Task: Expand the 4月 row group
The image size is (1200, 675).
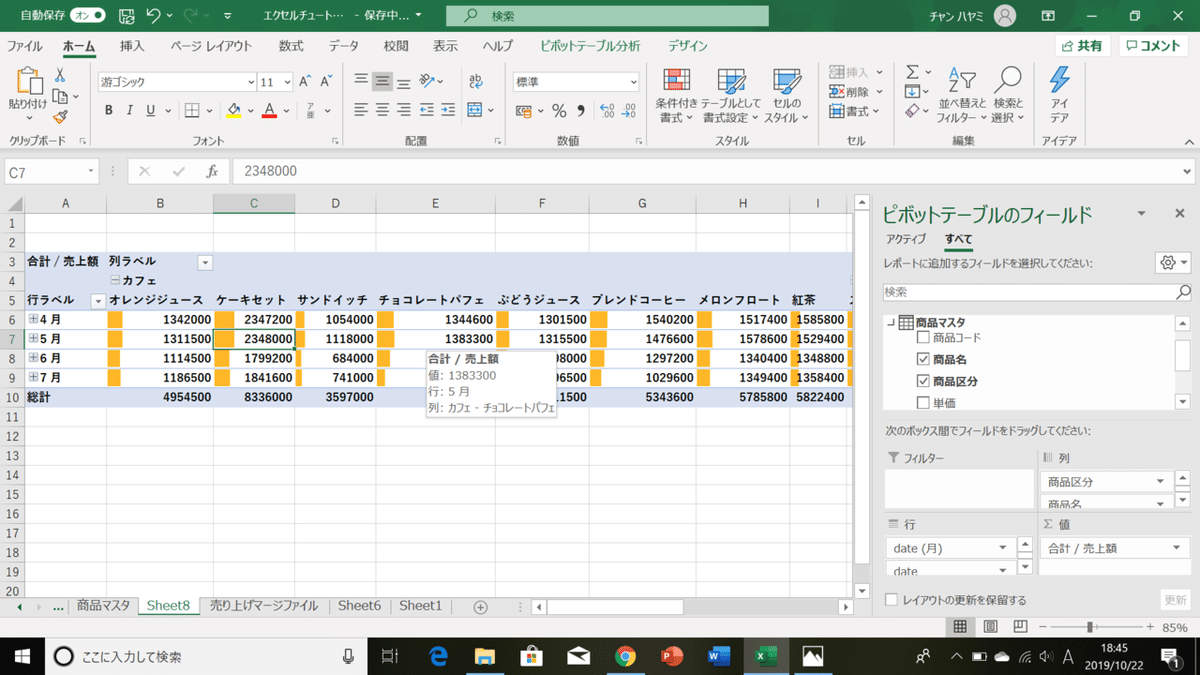Action: 33,319
